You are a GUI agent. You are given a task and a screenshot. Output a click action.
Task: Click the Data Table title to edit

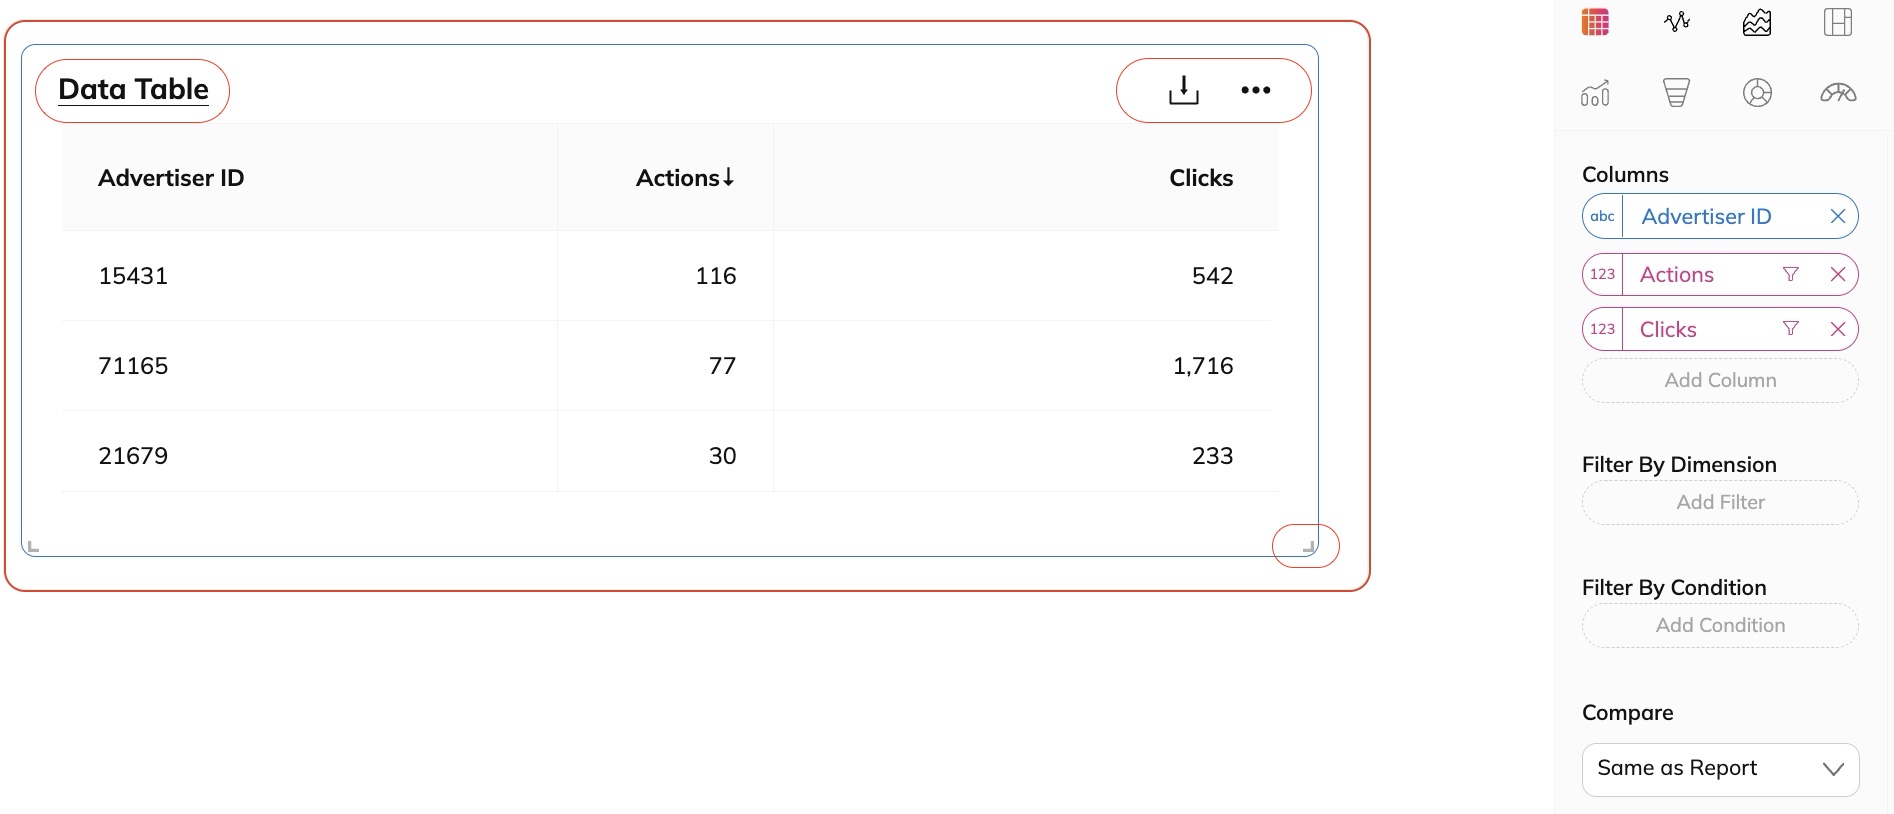(133, 90)
